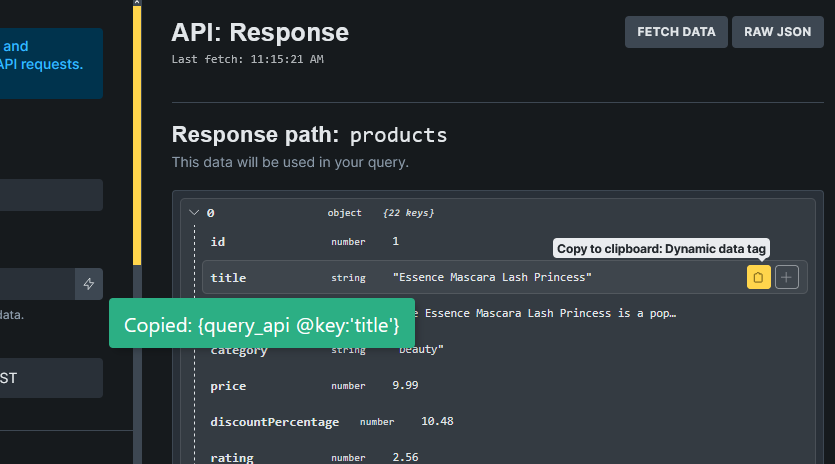Click the discountPercentage key
Screen dimensions: 835x464
click(274, 421)
